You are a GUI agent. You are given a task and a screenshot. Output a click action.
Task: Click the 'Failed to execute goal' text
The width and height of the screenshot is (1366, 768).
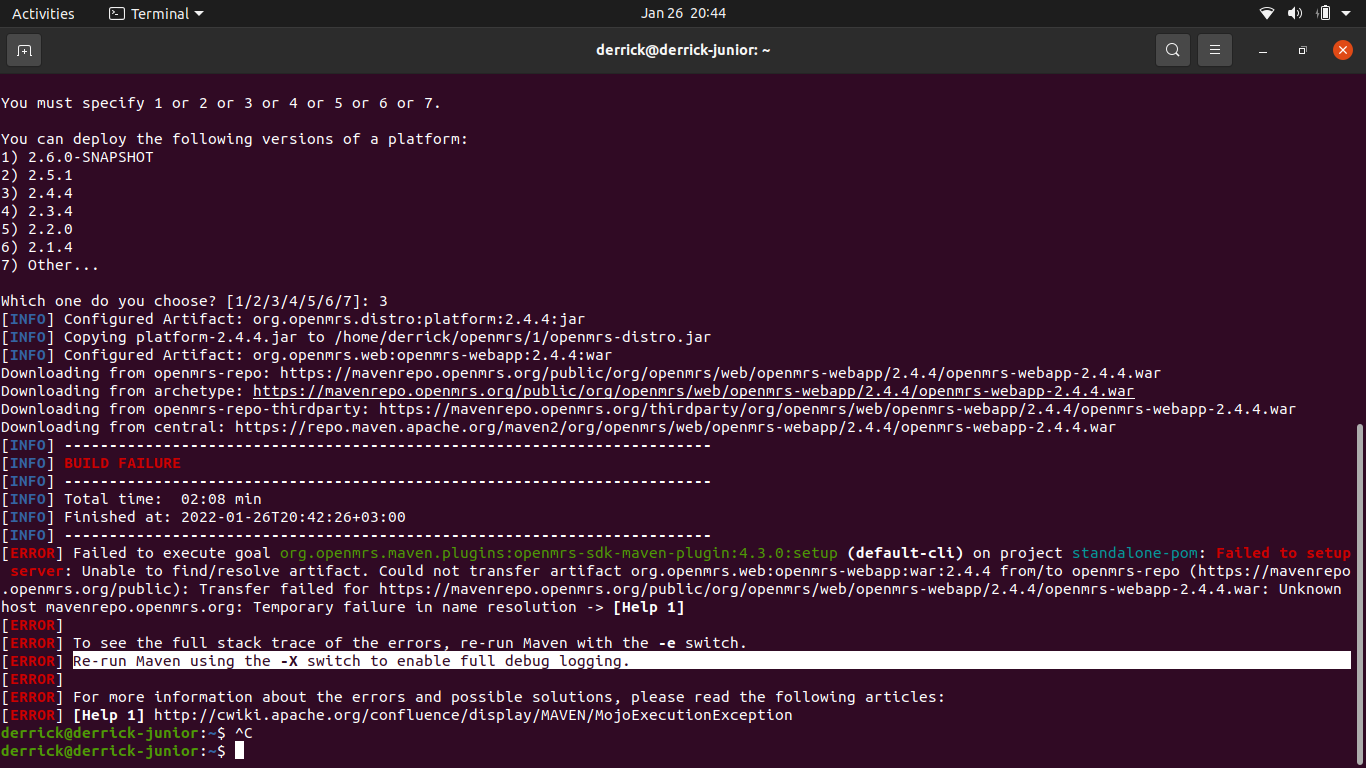pyautogui.click(x=172, y=553)
